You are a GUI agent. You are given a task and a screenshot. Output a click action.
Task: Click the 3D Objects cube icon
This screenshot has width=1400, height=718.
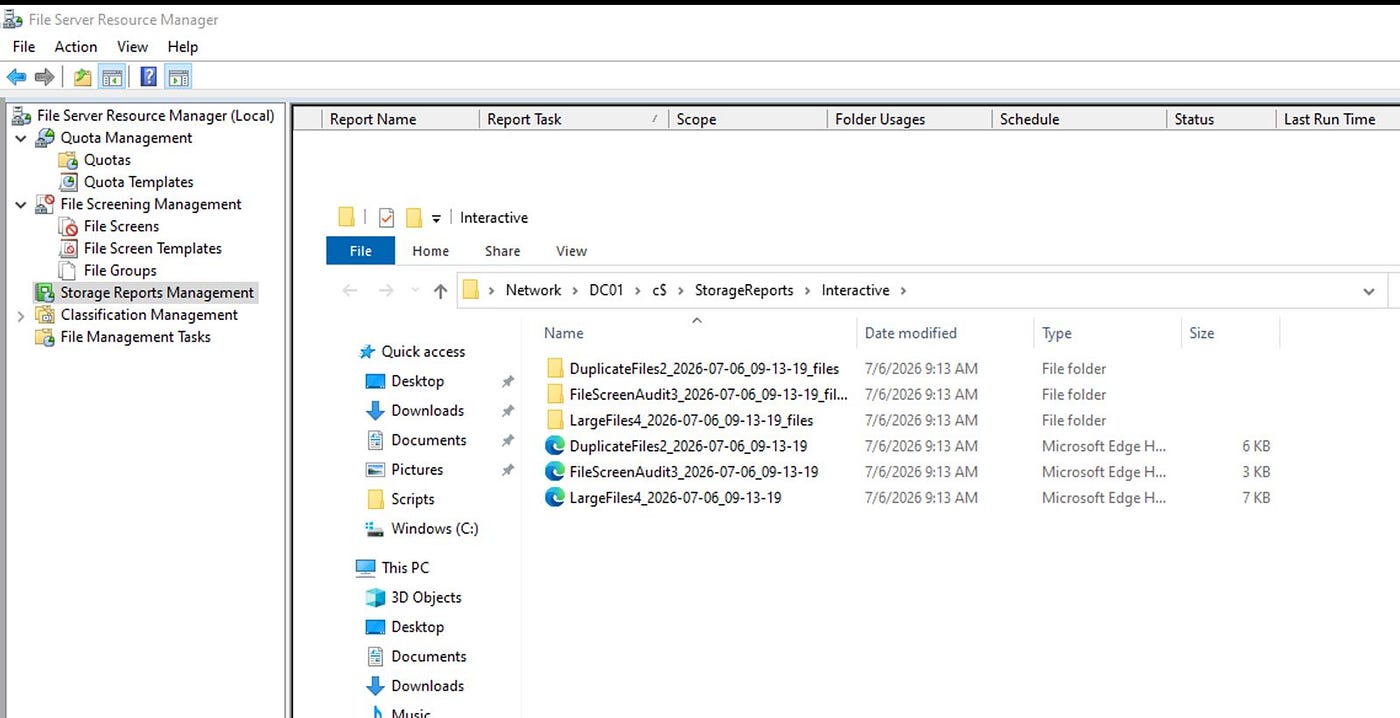tap(375, 597)
